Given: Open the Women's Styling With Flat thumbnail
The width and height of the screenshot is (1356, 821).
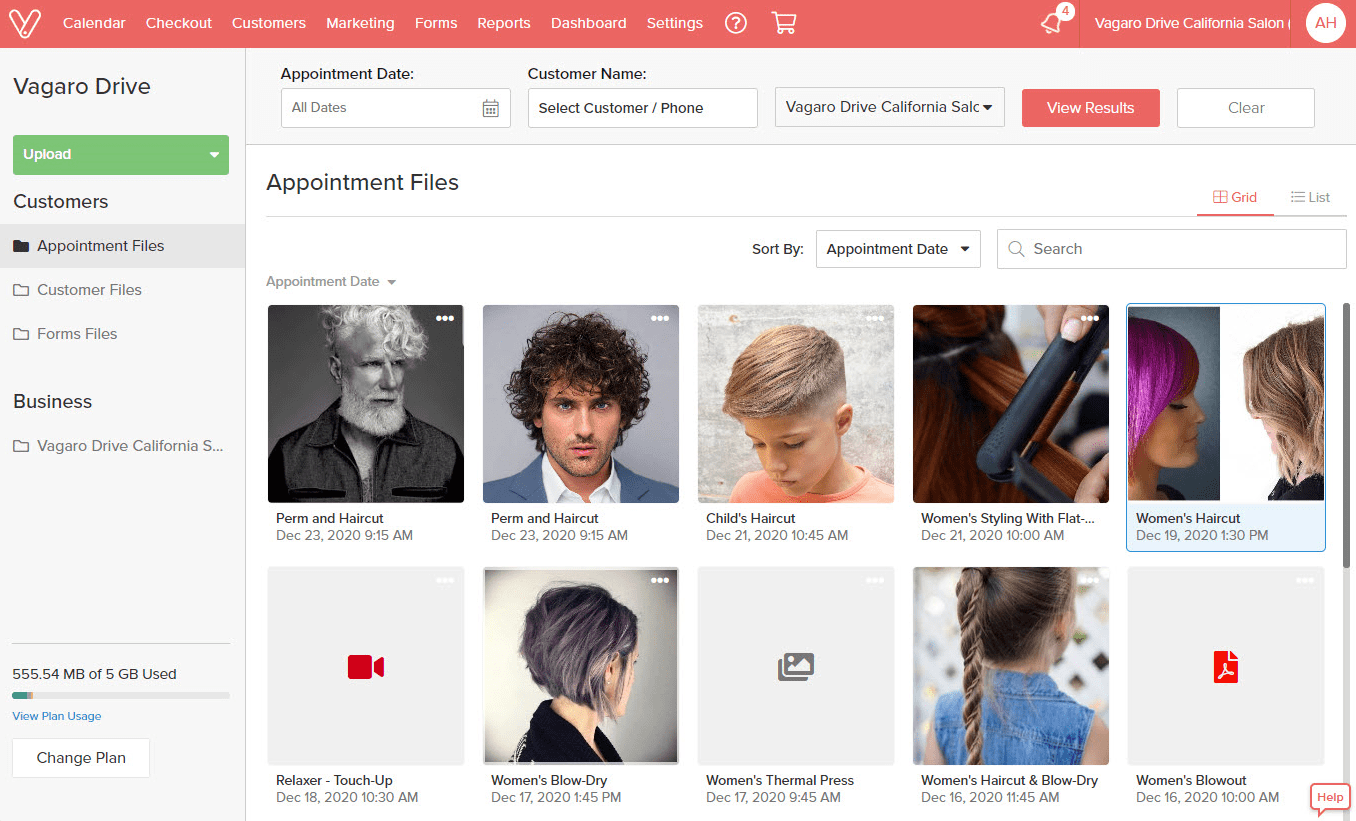Looking at the screenshot, I should 1011,404.
